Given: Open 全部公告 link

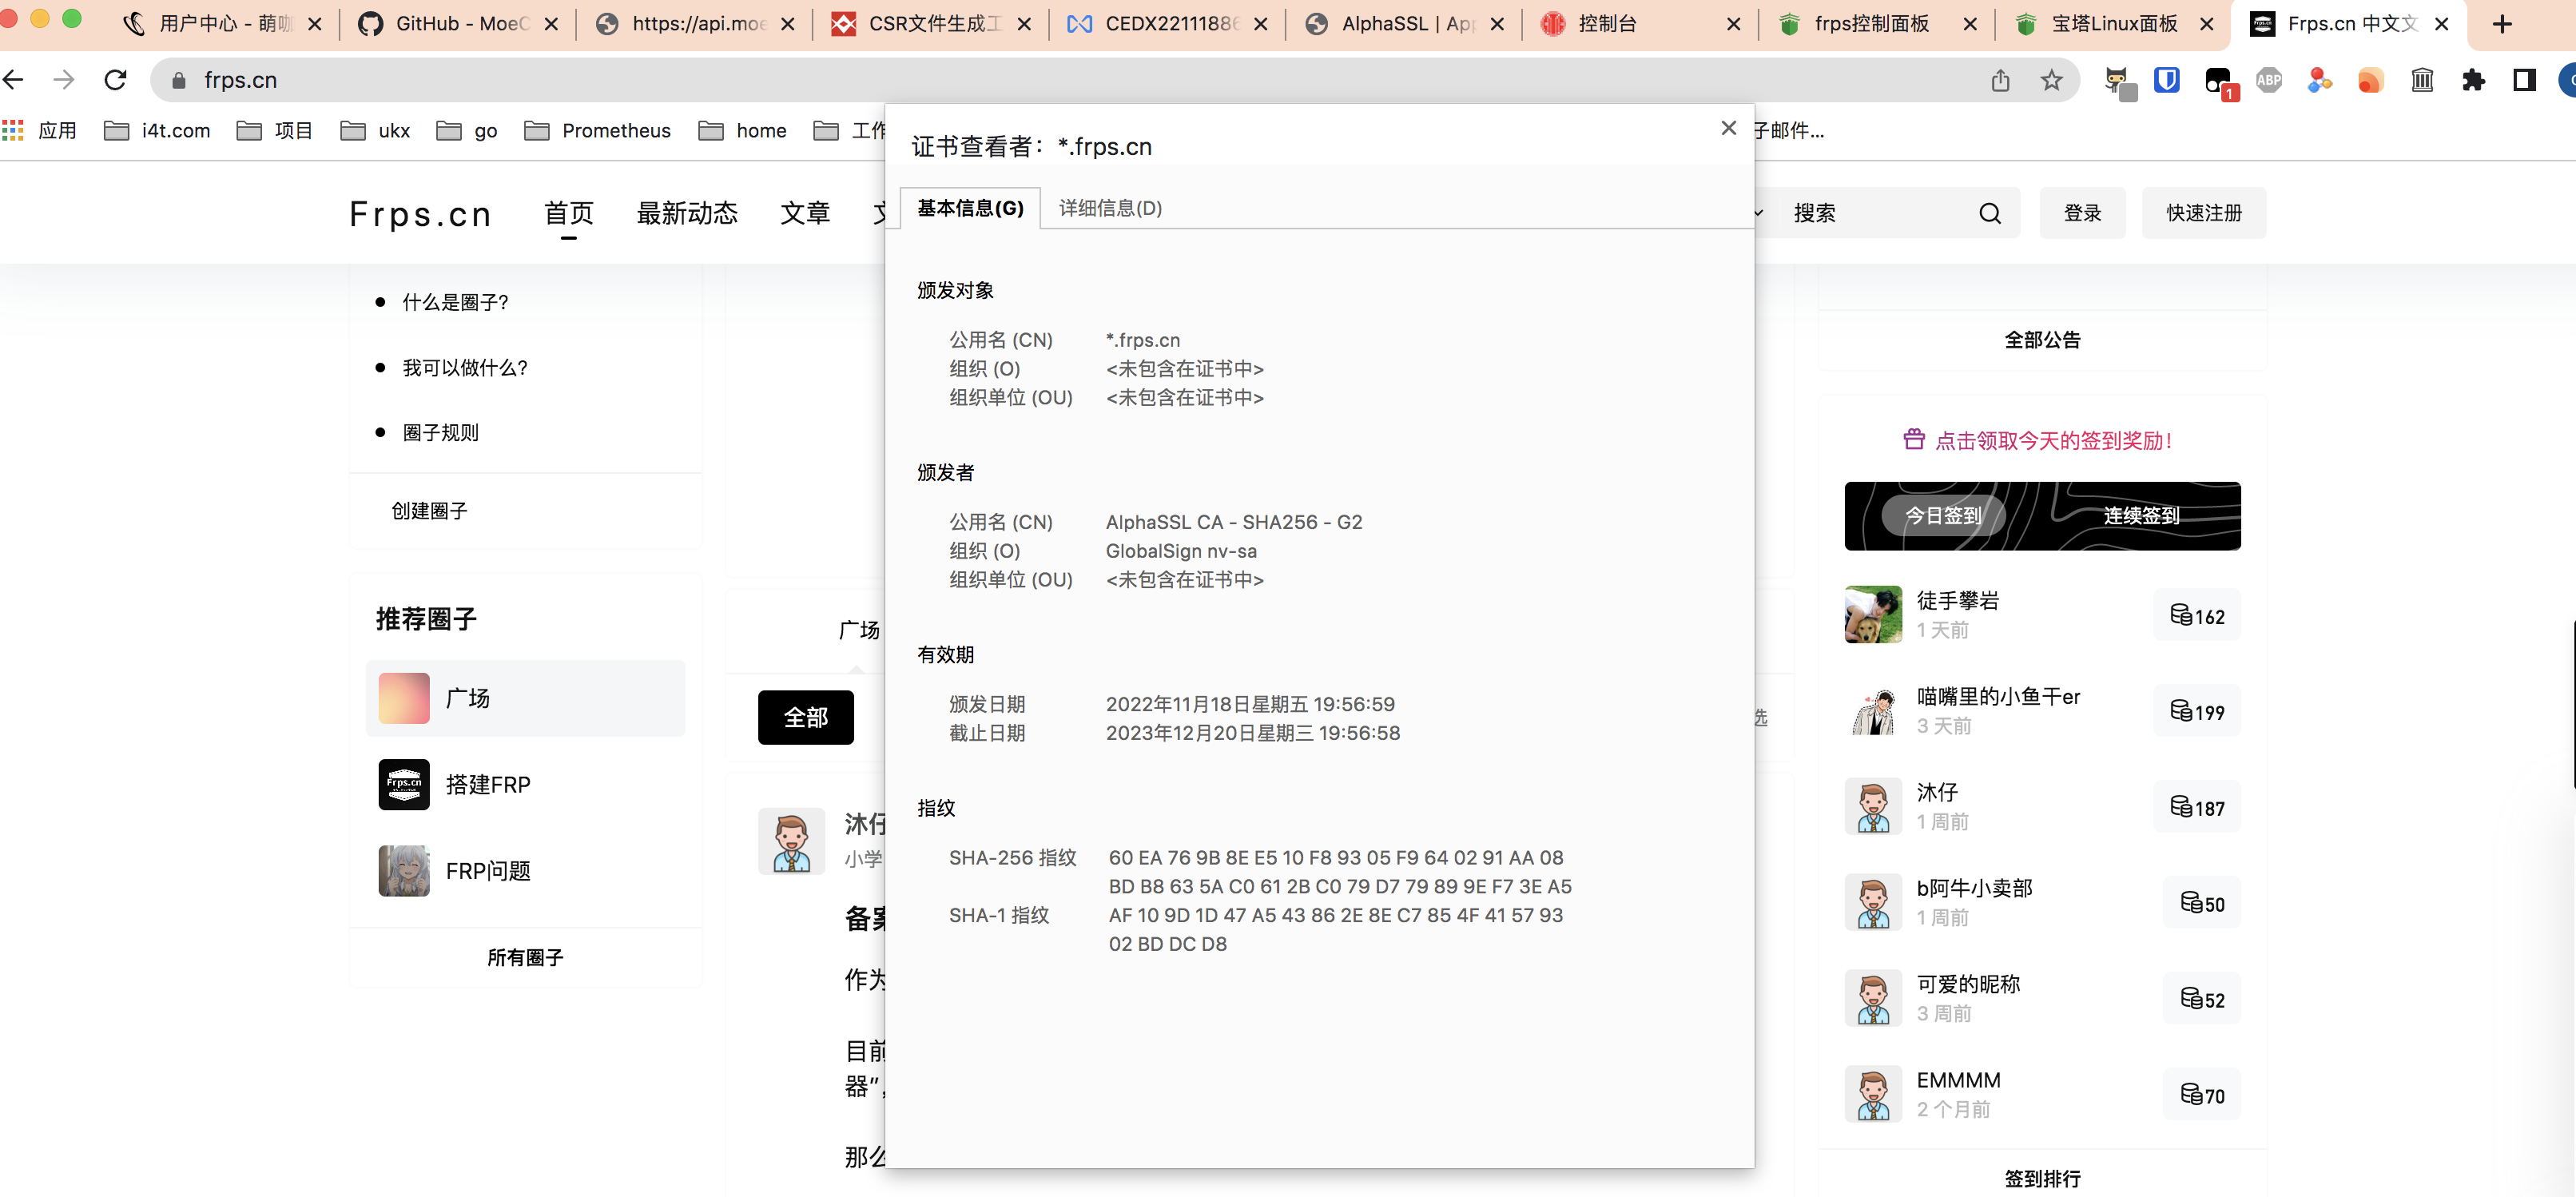Looking at the screenshot, I should 2042,340.
